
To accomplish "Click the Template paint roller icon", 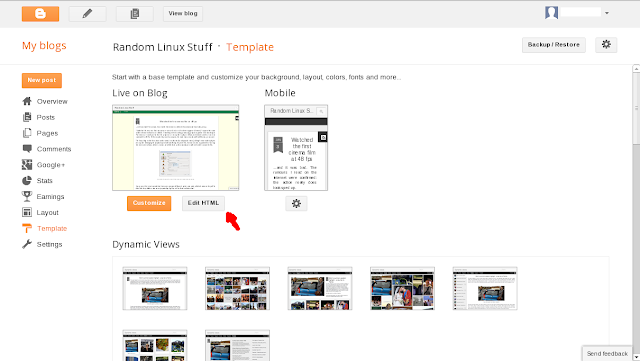I will click(27, 228).
